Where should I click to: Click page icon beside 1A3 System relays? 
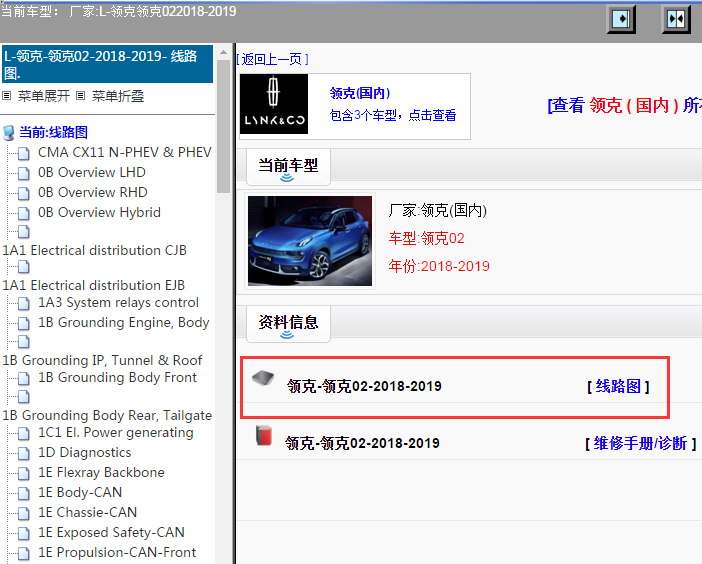[24, 303]
